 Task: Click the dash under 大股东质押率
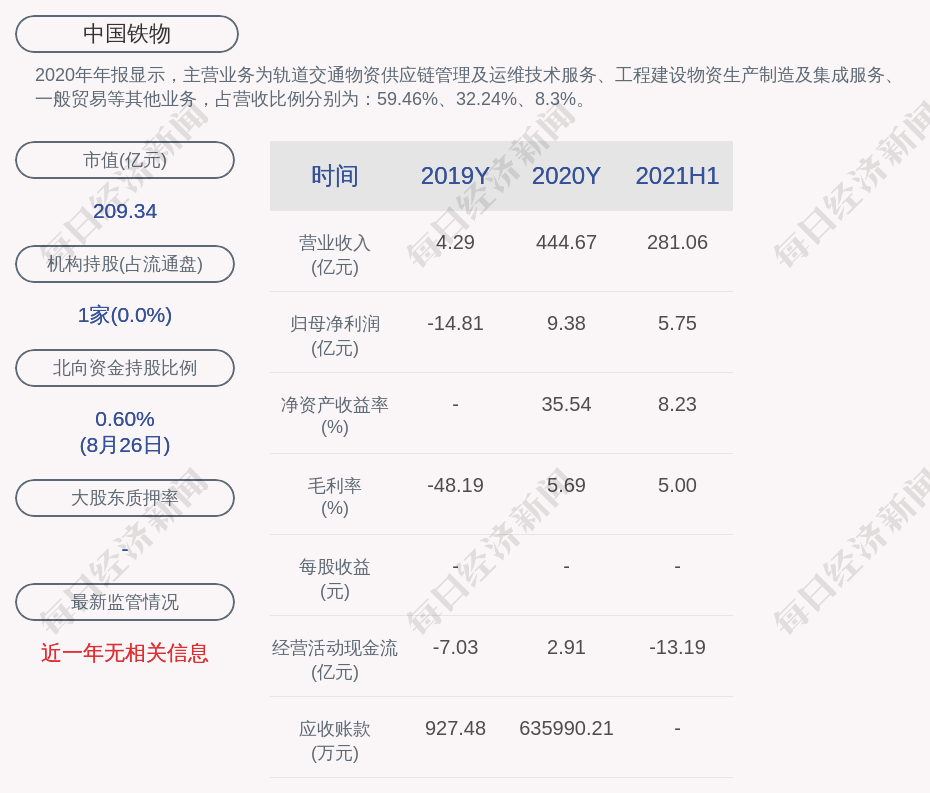125,550
